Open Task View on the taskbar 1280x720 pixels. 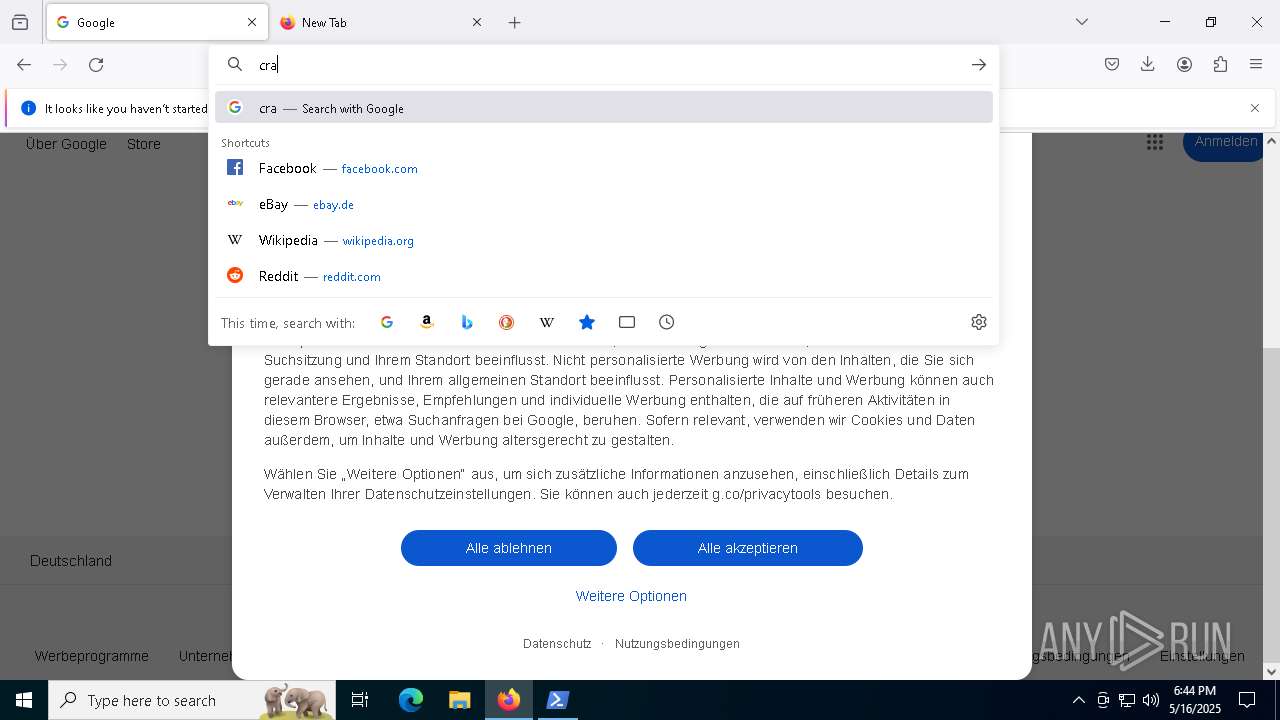click(x=360, y=700)
